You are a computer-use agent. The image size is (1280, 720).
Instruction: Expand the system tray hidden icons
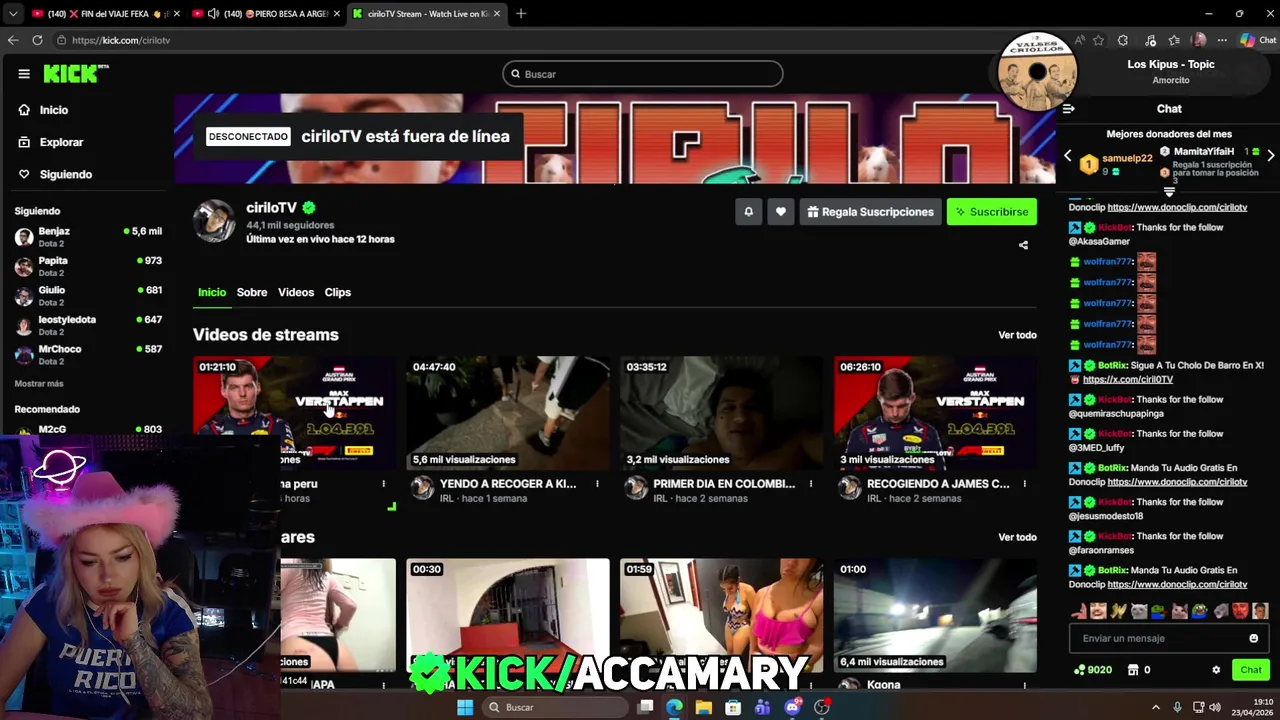(x=1155, y=707)
